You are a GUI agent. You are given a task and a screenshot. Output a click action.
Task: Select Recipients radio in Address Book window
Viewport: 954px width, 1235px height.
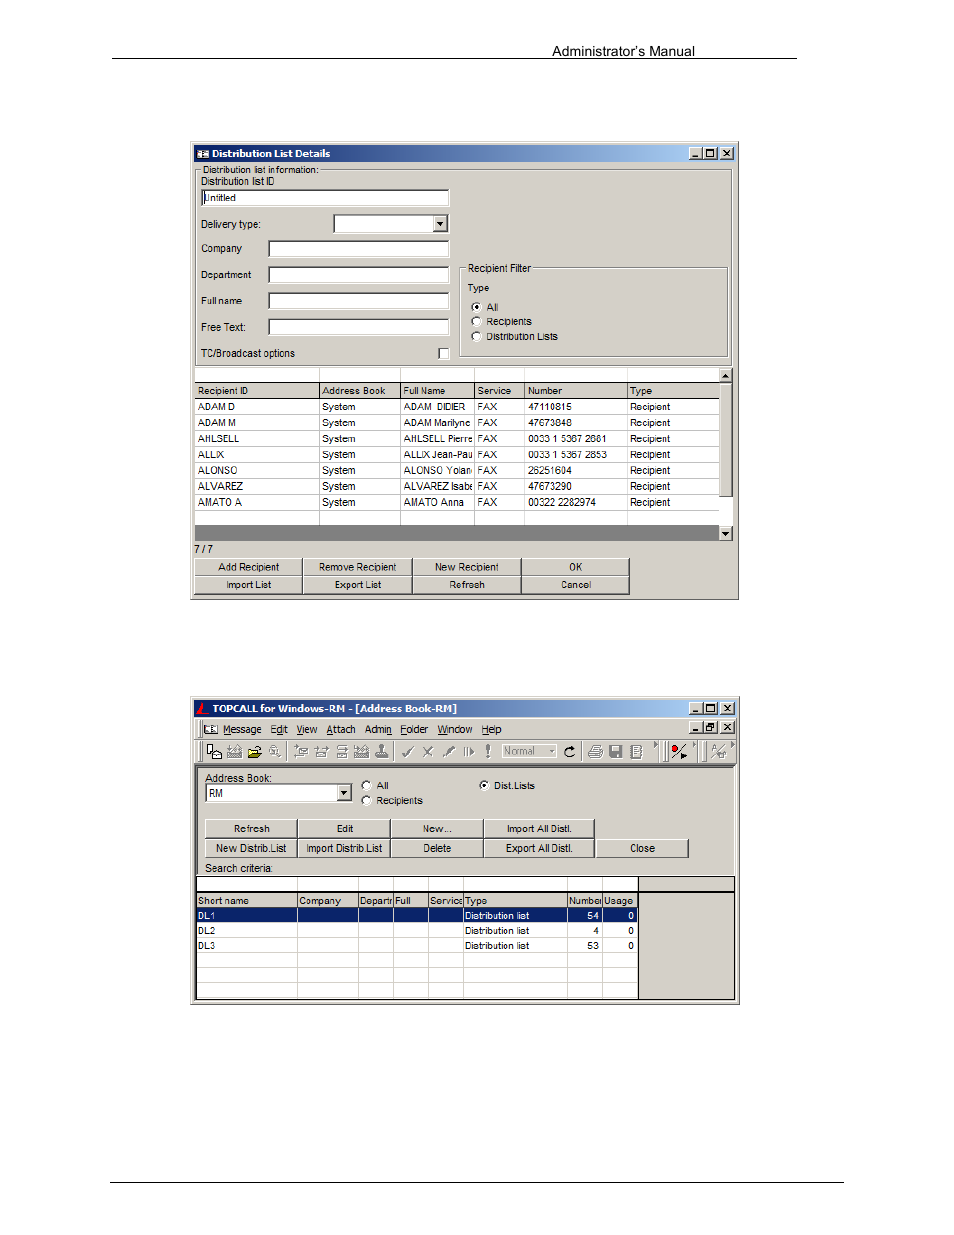coord(367,801)
